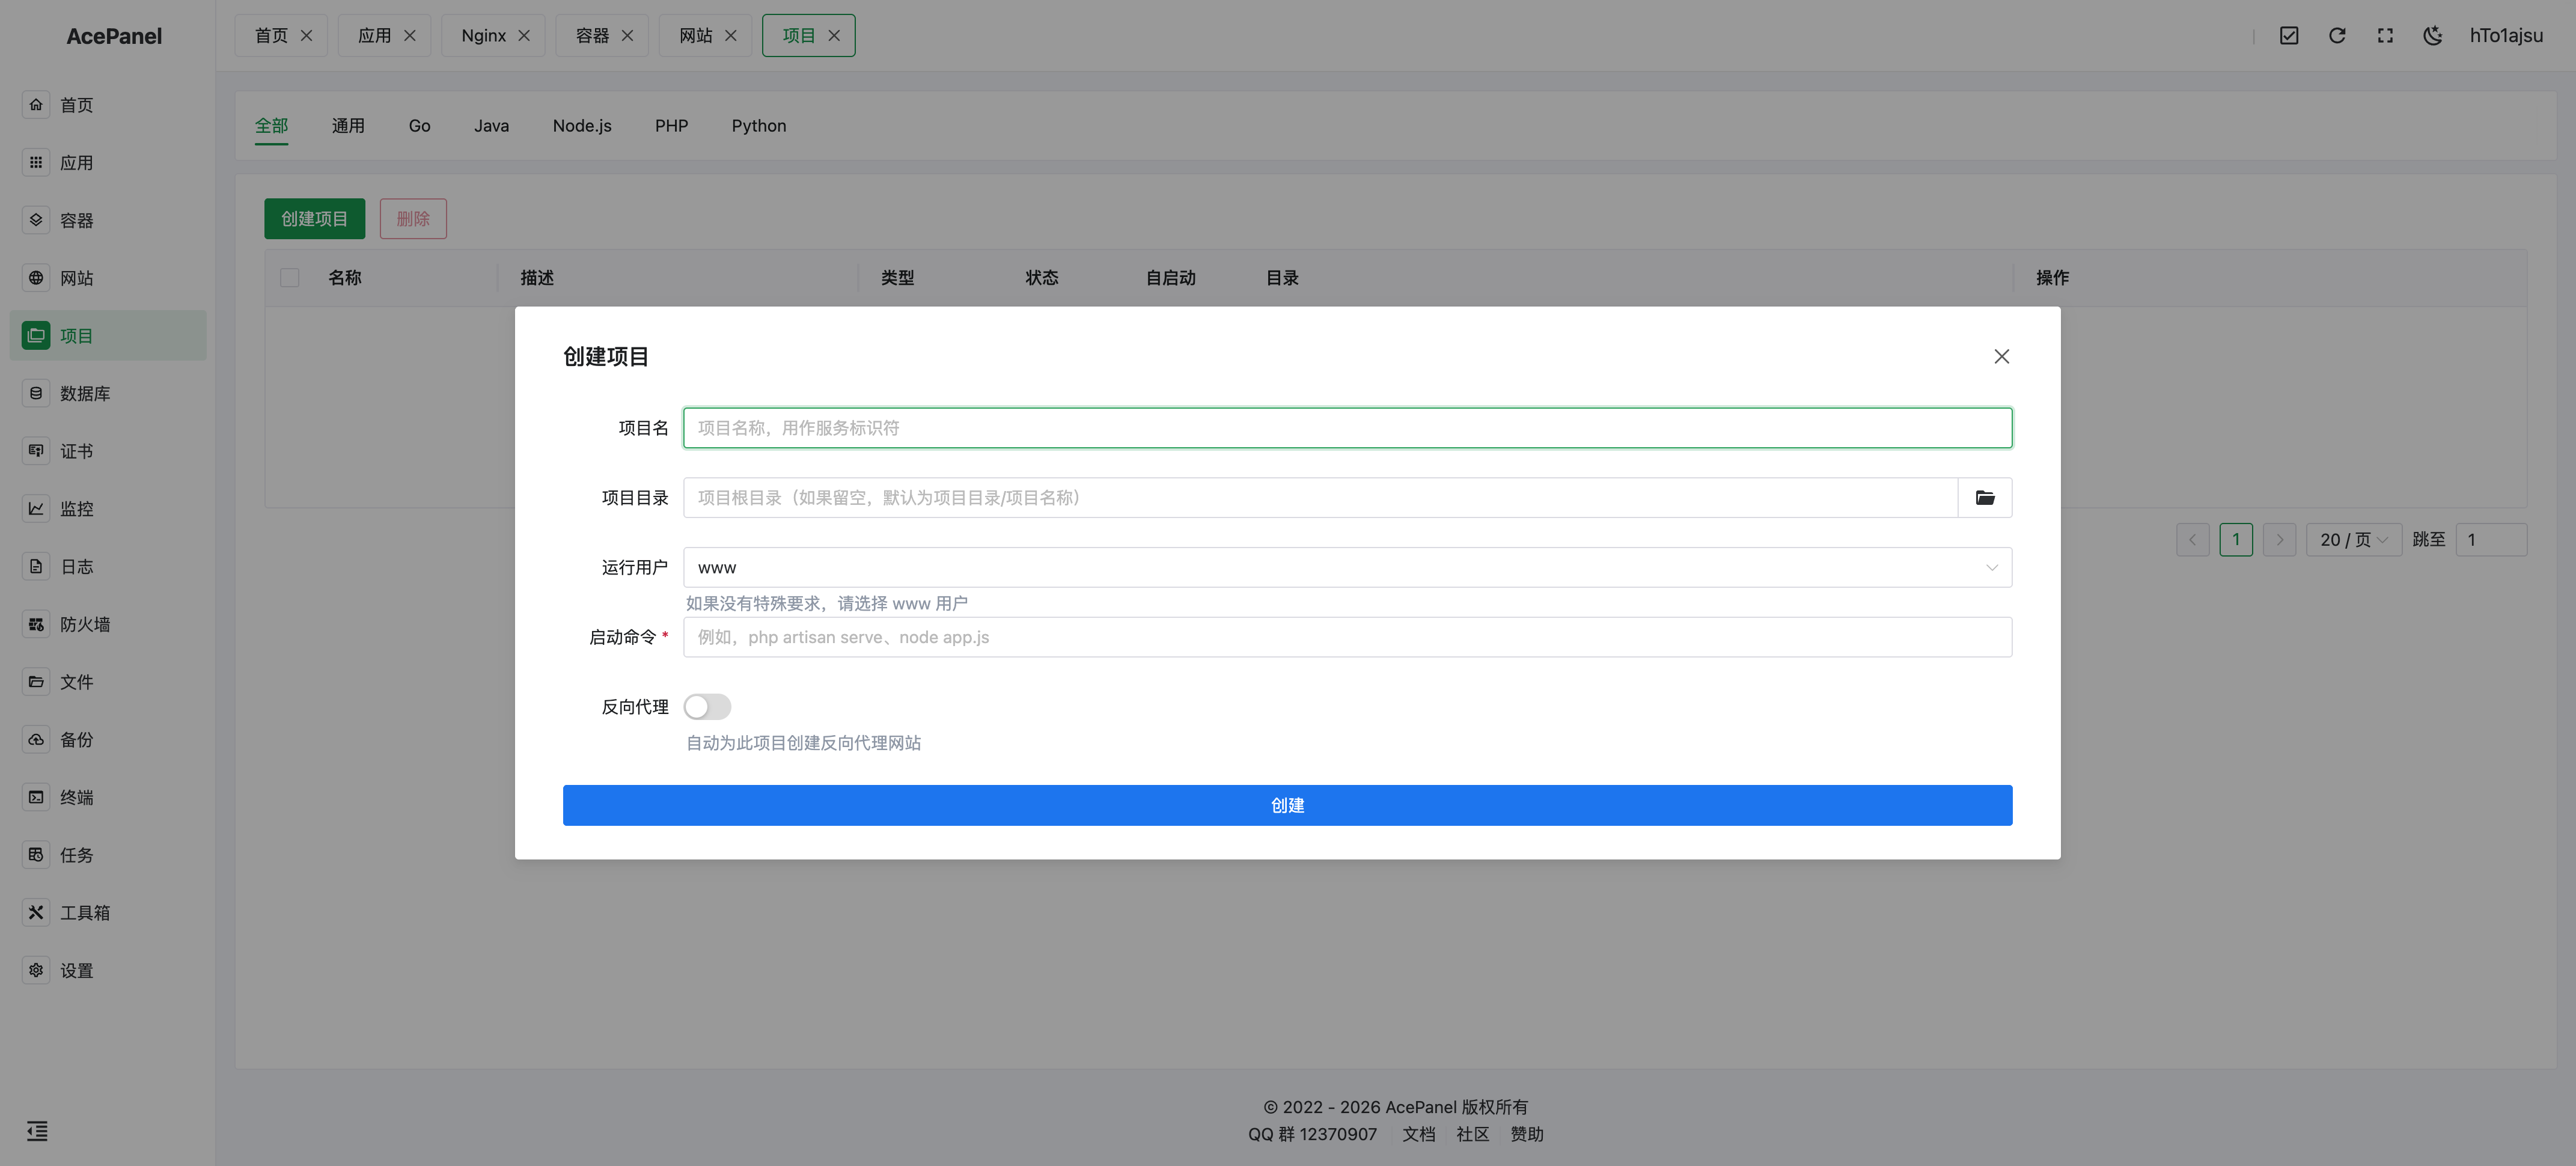Open the 文档 link in footer
This screenshot has width=2576, height=1166.
pos(1418,1134)
